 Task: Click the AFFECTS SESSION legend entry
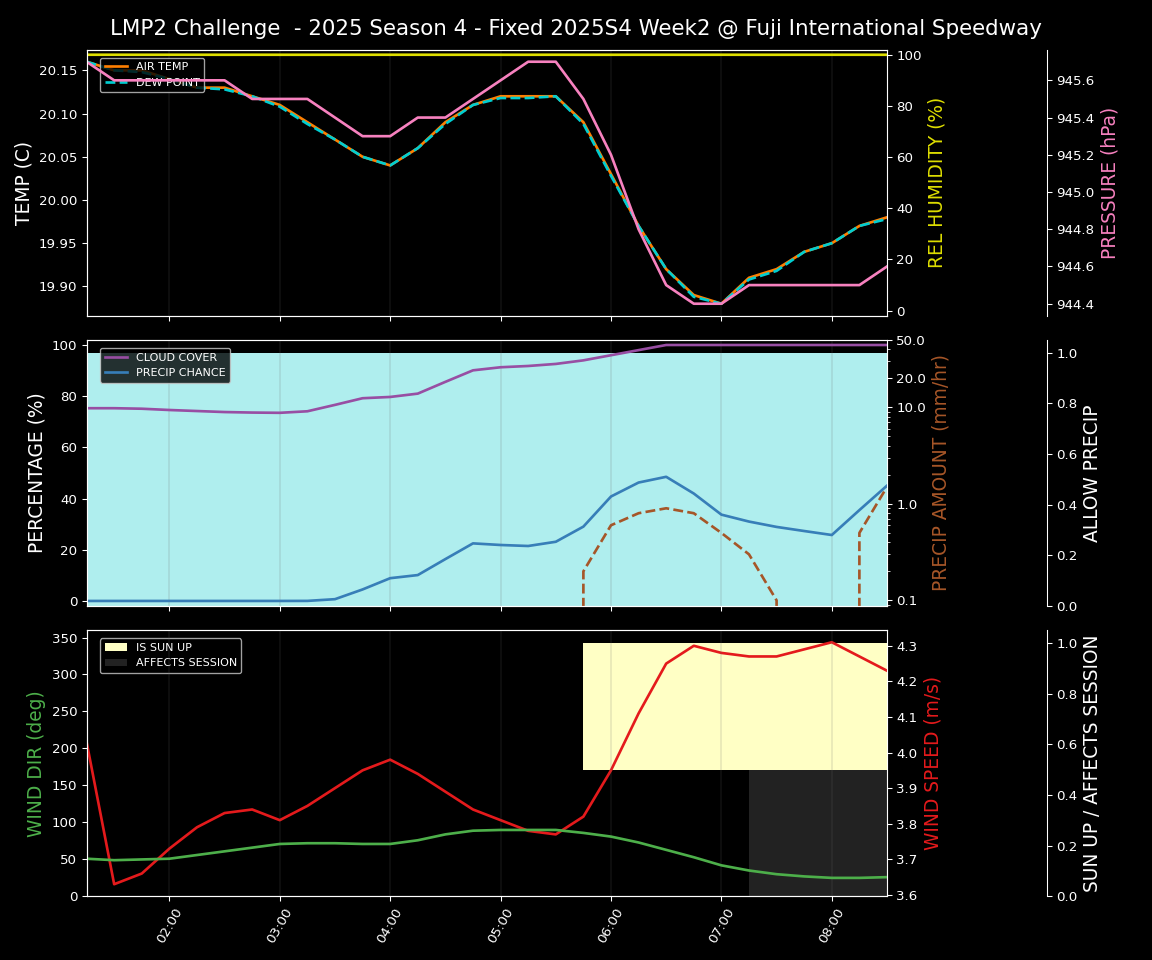(186, 662)
